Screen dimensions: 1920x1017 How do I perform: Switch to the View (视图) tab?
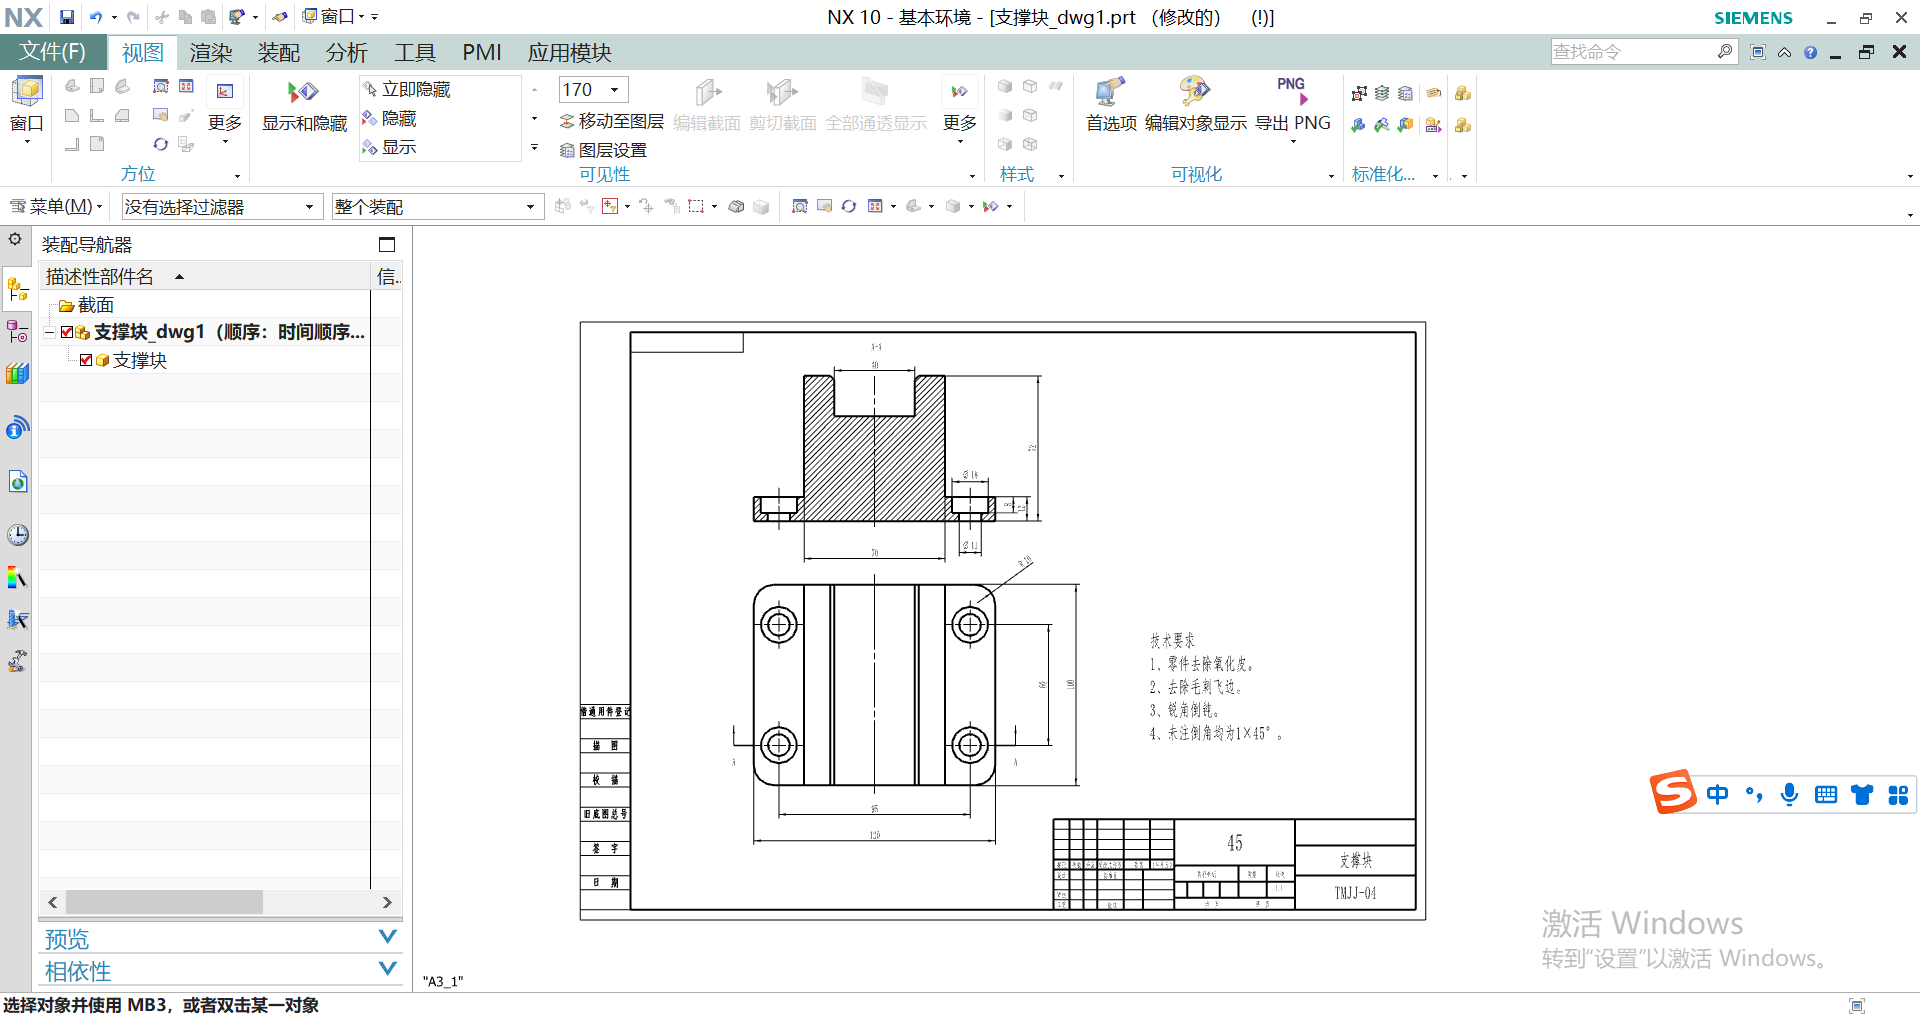point(143,52)
